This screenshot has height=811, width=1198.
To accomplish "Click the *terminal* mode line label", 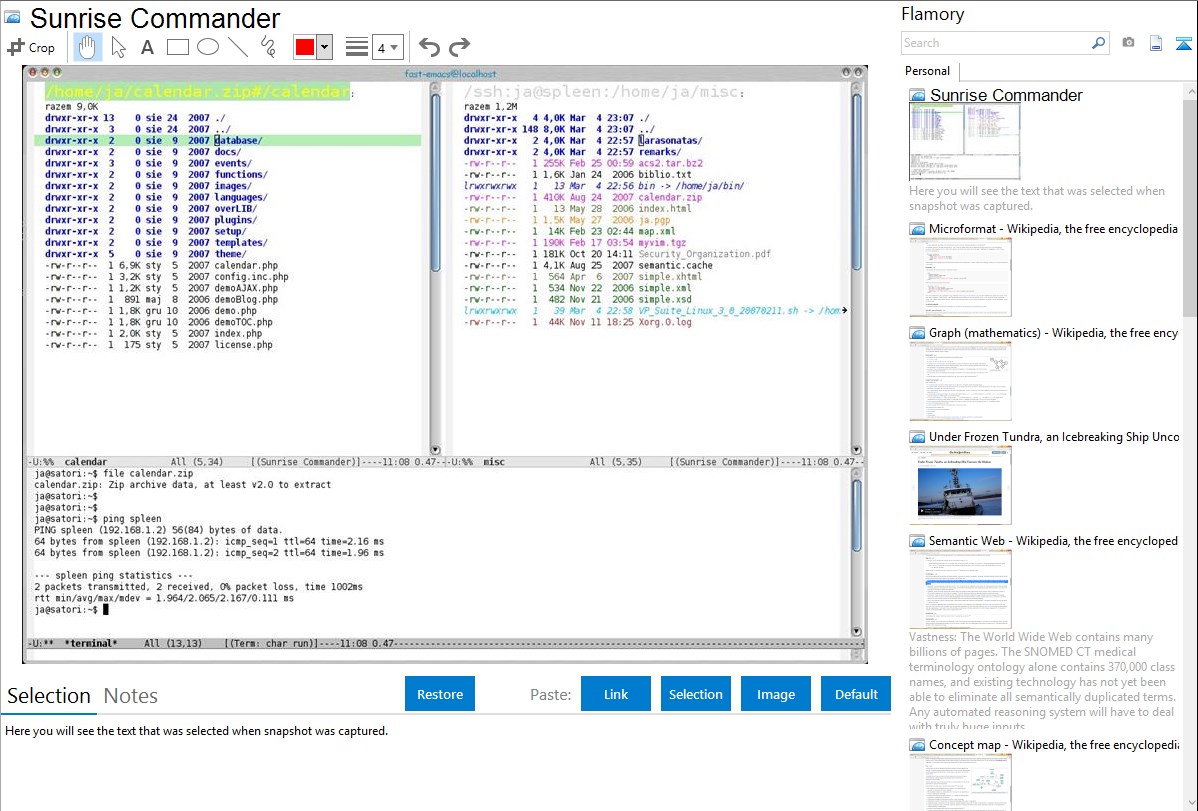I will [91, 644].
